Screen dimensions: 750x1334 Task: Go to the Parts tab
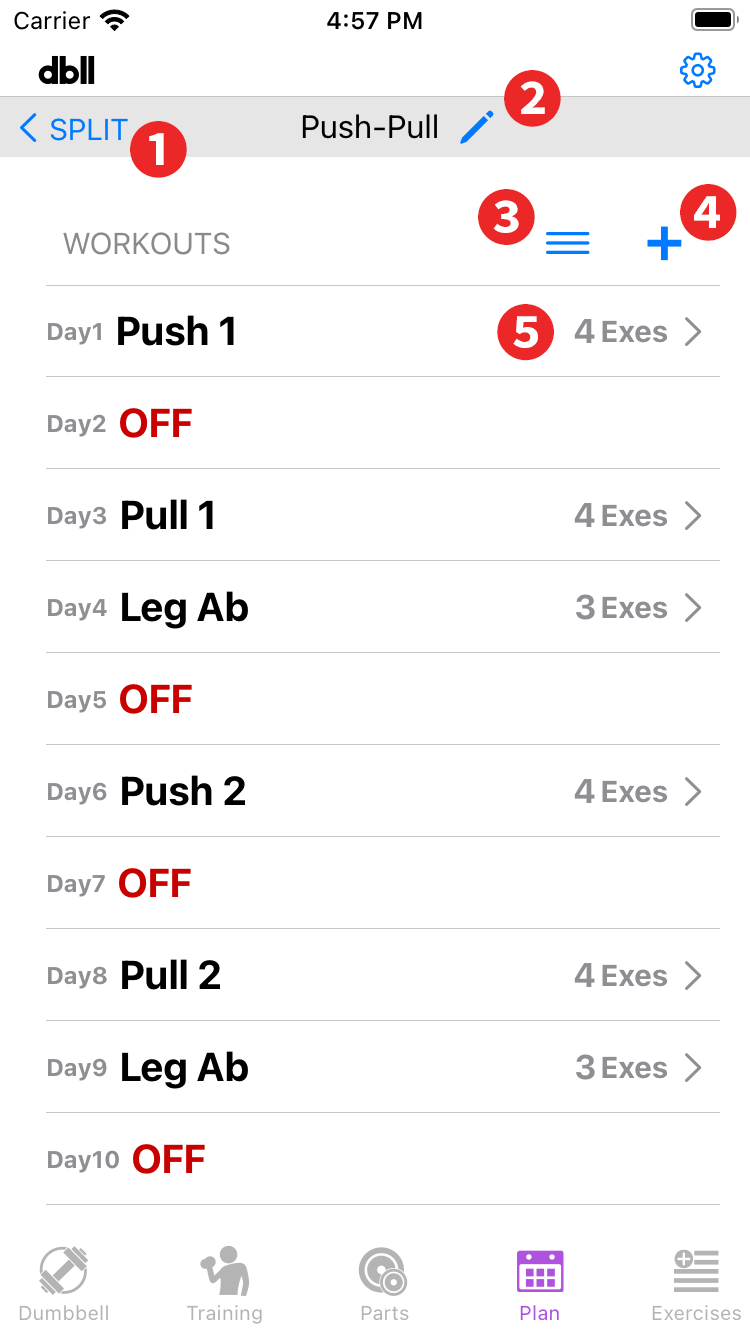(384, 1284)
